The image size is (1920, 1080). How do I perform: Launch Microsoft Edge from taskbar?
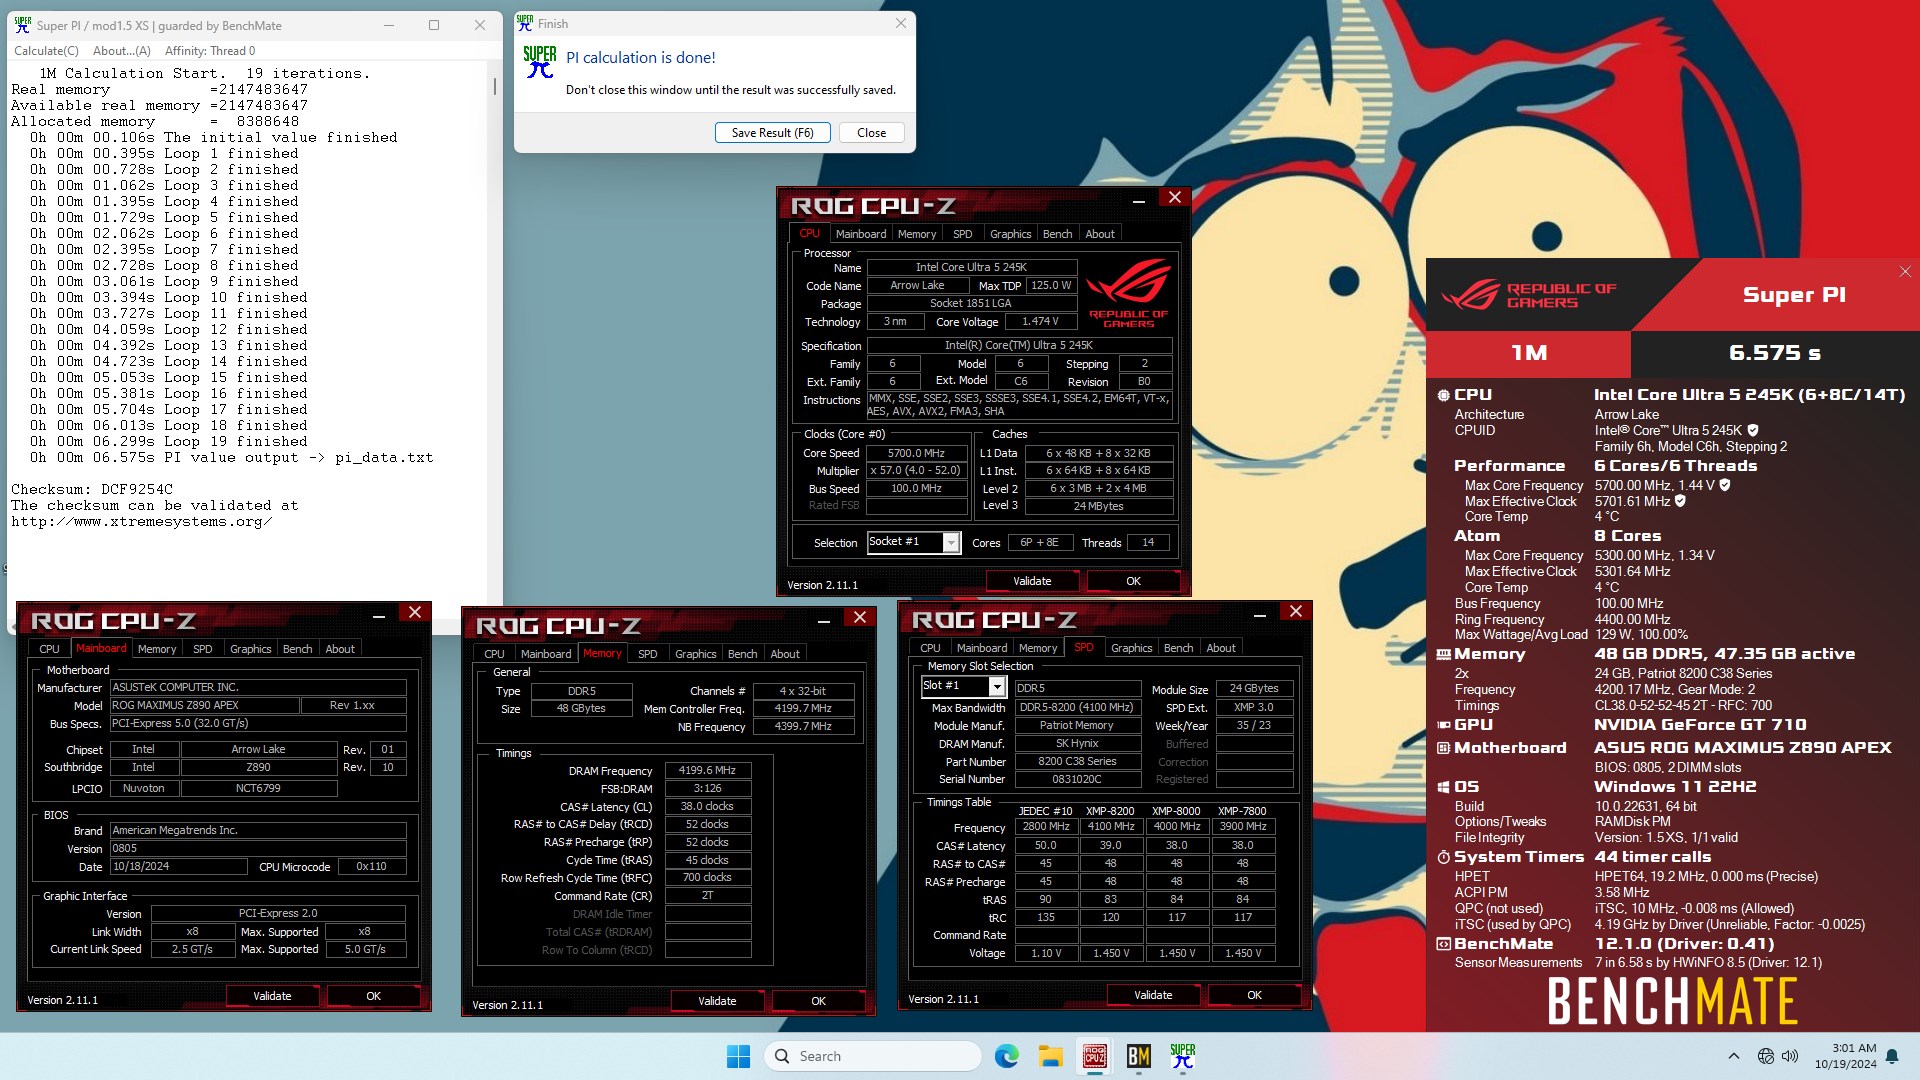coord(1006,1056)
